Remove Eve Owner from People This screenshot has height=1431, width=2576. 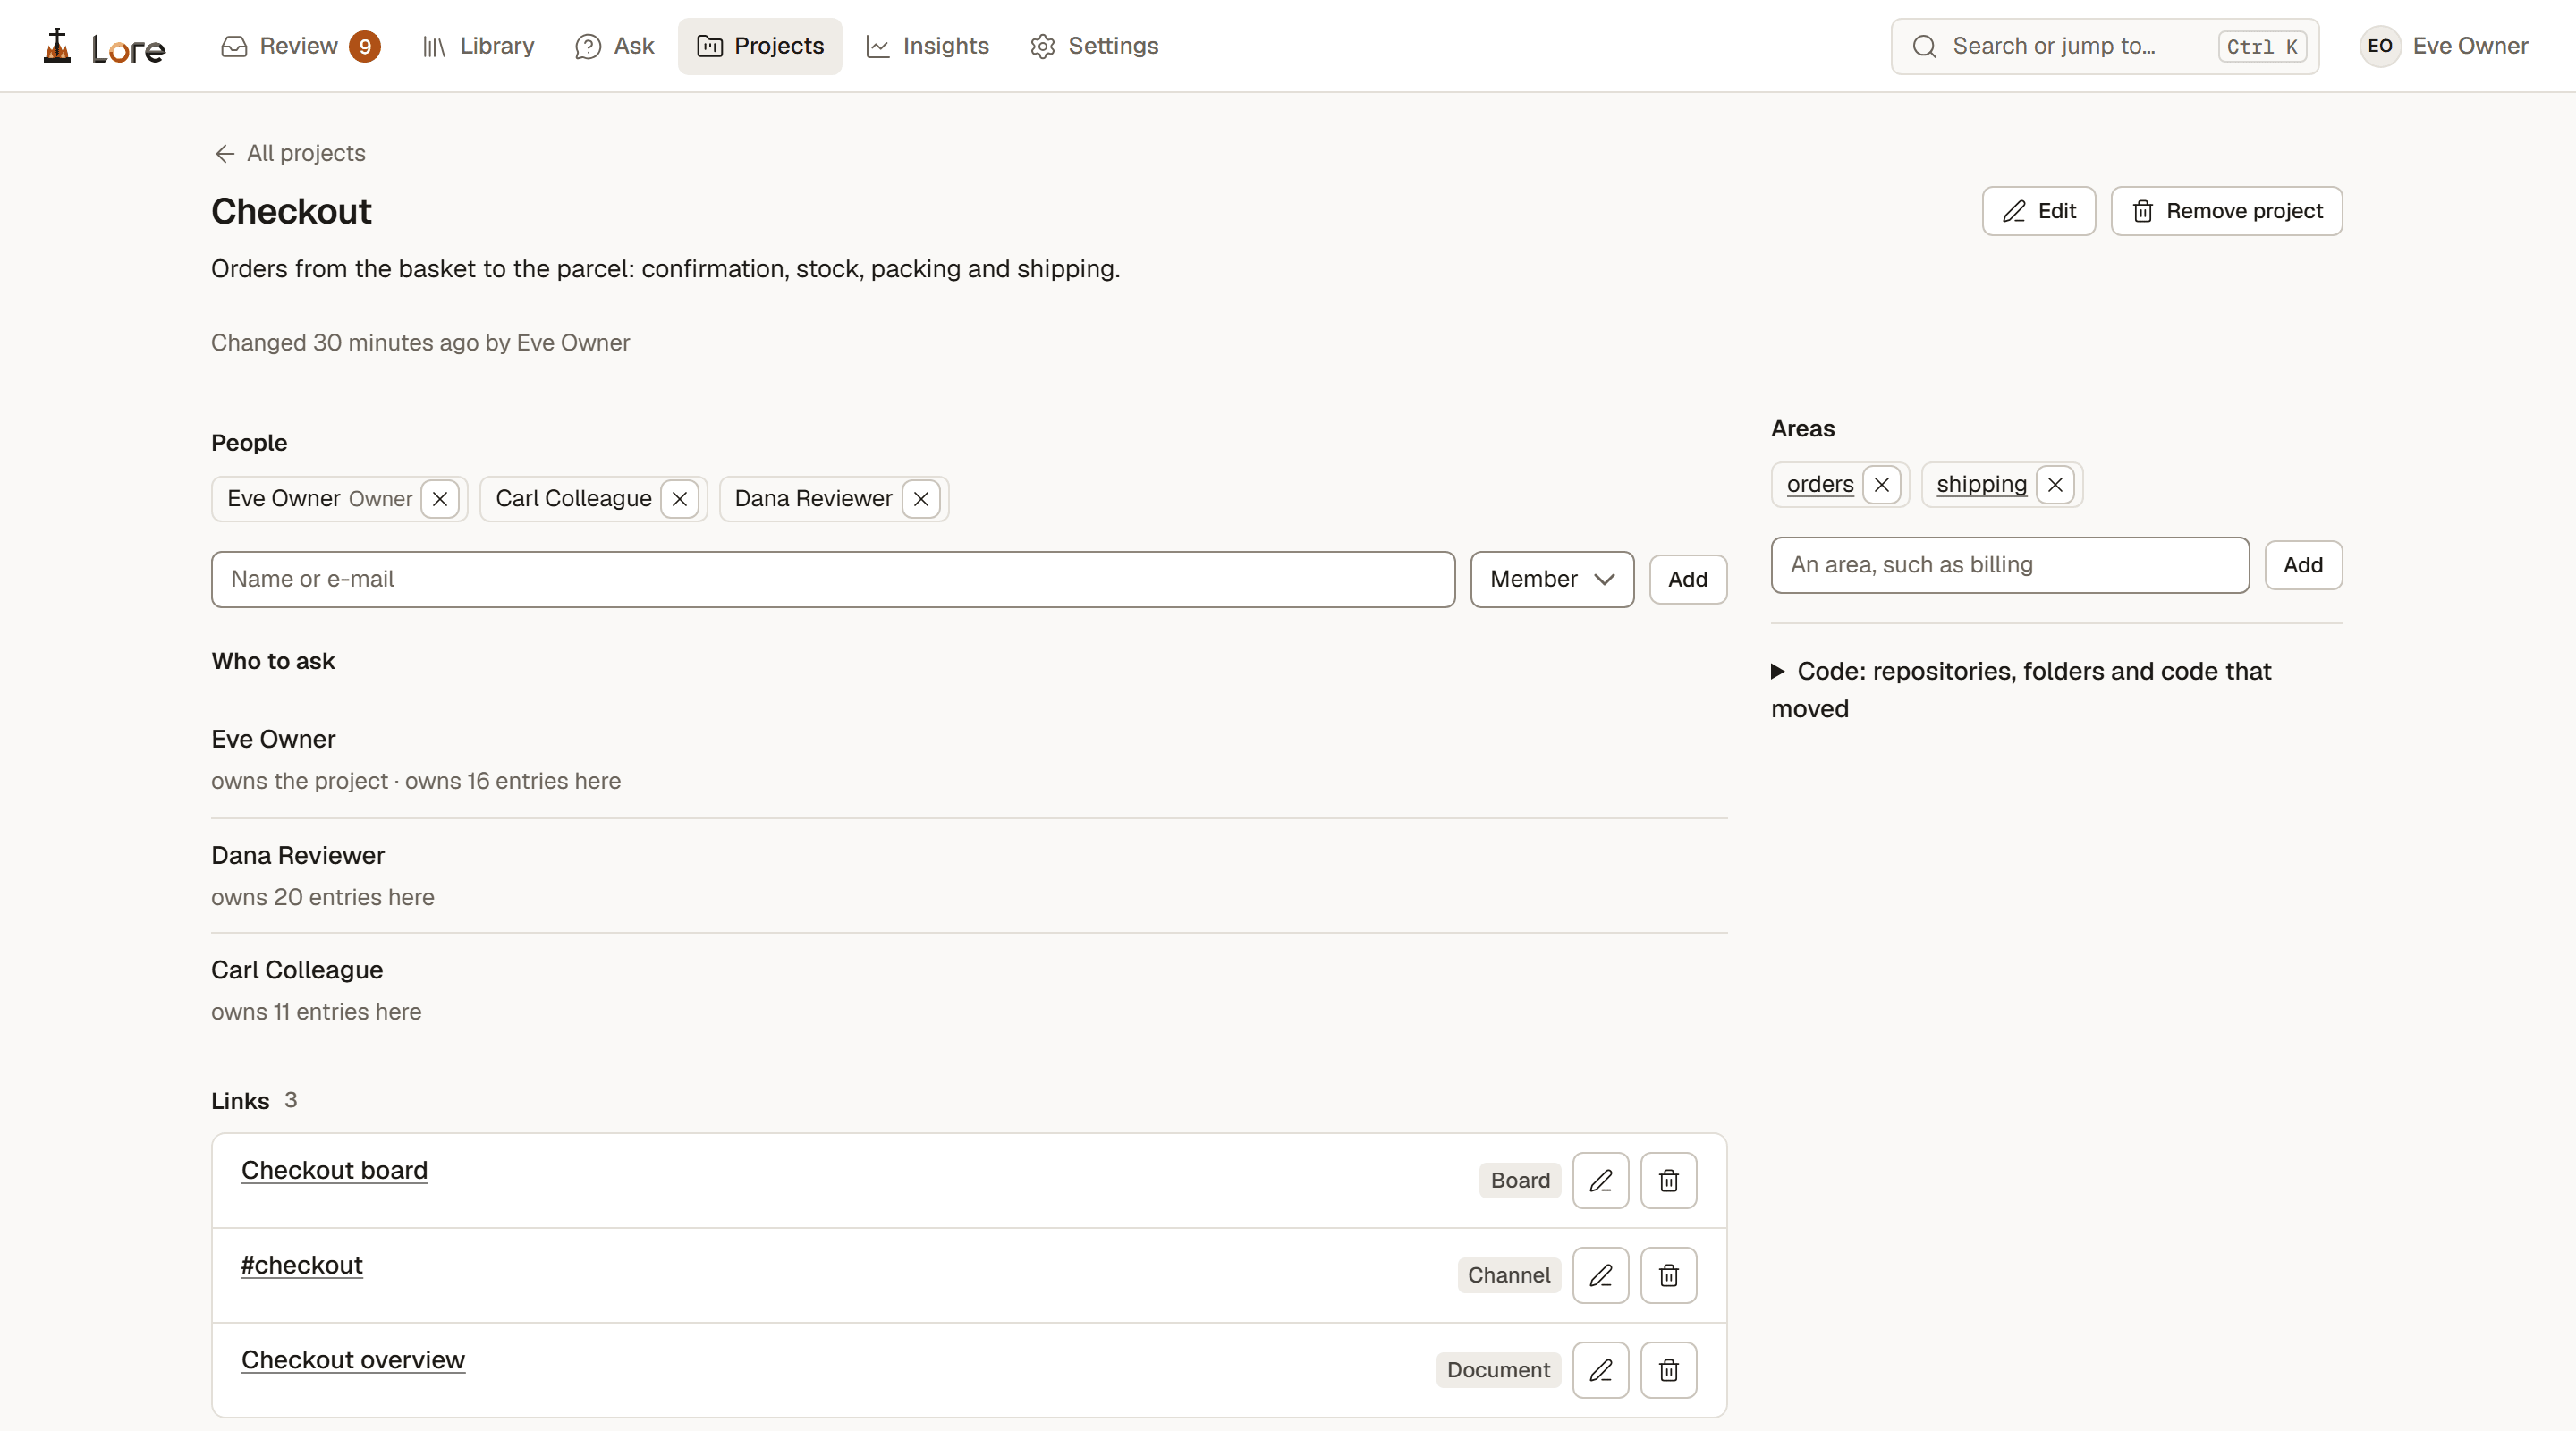(x=440, y=499)
